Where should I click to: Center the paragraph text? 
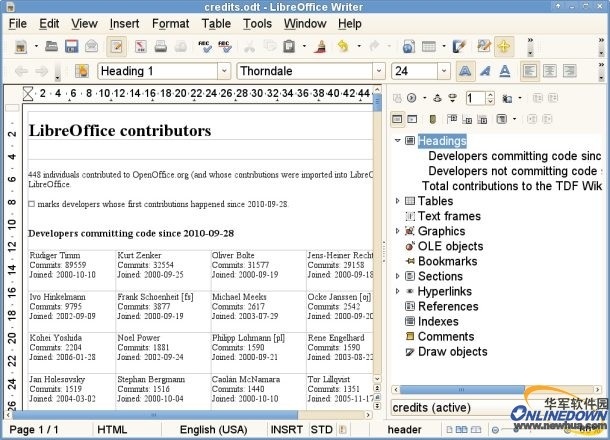(x=550, y=71)
